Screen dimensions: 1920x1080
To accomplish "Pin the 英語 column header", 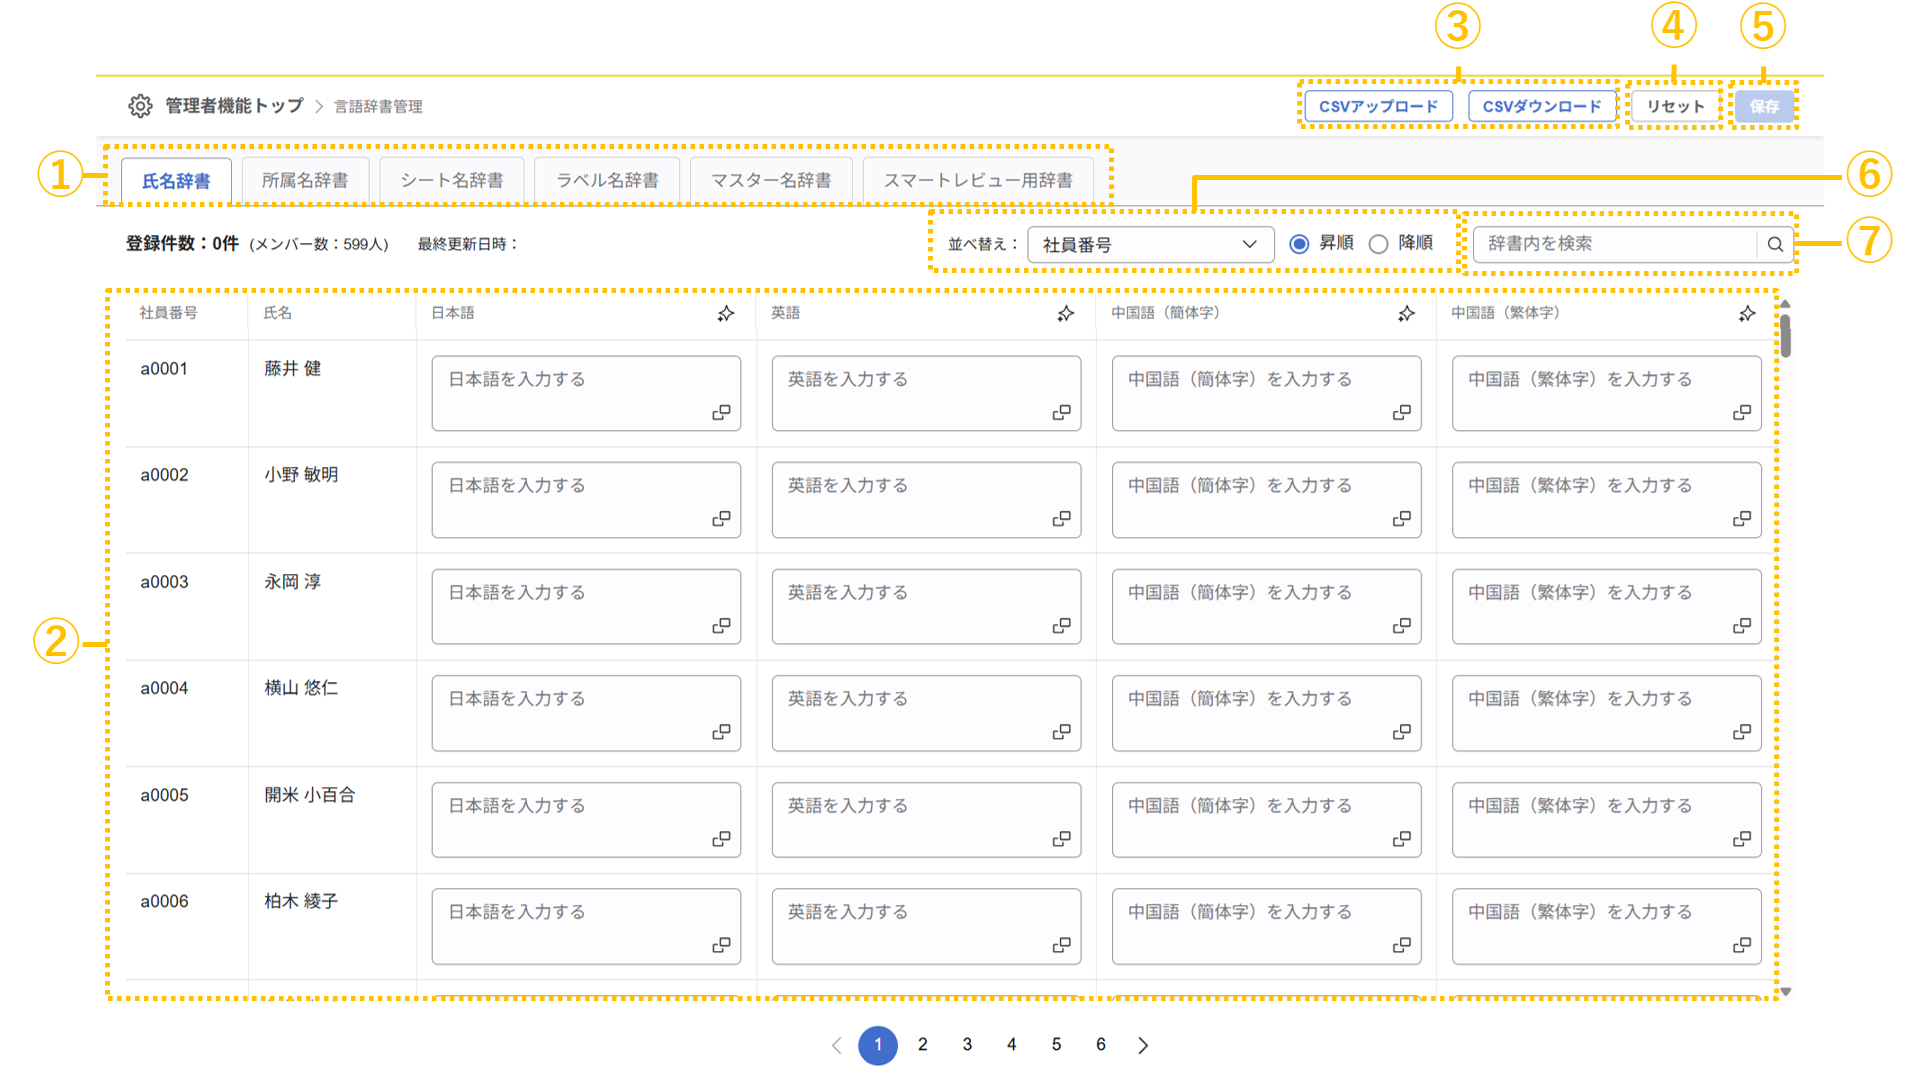I will pyautogui.click(x=1066, y=313).
